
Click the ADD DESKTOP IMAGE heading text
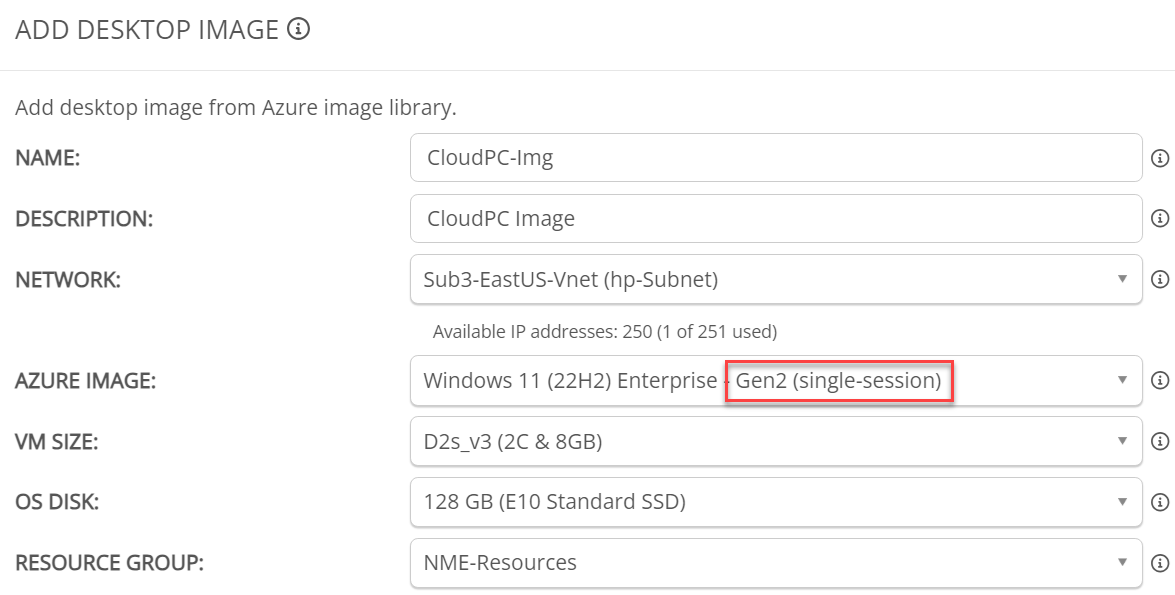click(147, 30)
